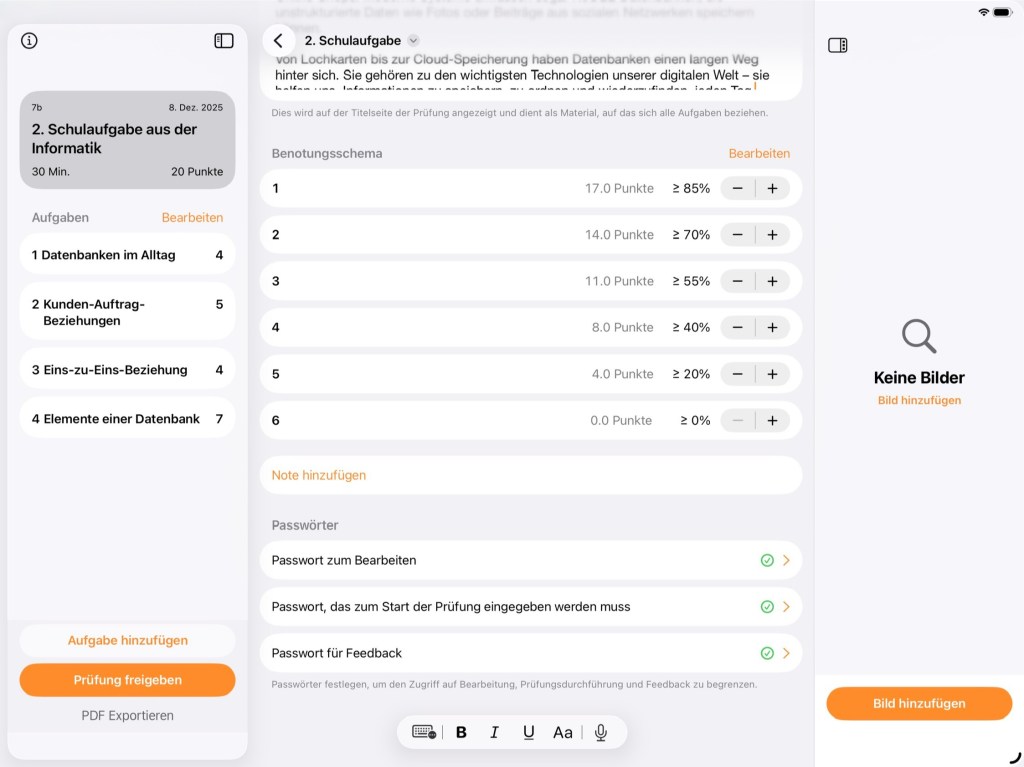Increase threshold for grade 6
The width and height of the screenshot is (1024, 767).
[x=772, y=420]
